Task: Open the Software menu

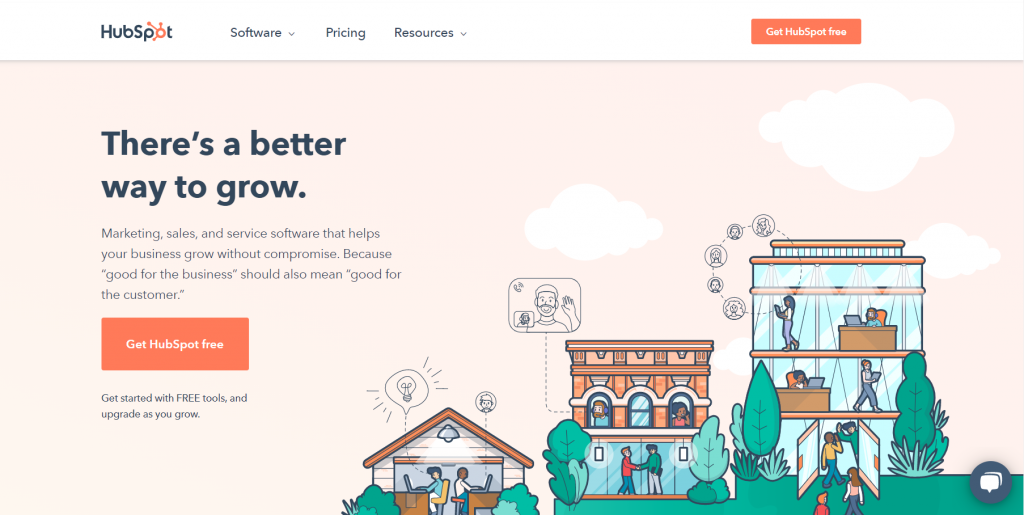Action: point(263,33)
